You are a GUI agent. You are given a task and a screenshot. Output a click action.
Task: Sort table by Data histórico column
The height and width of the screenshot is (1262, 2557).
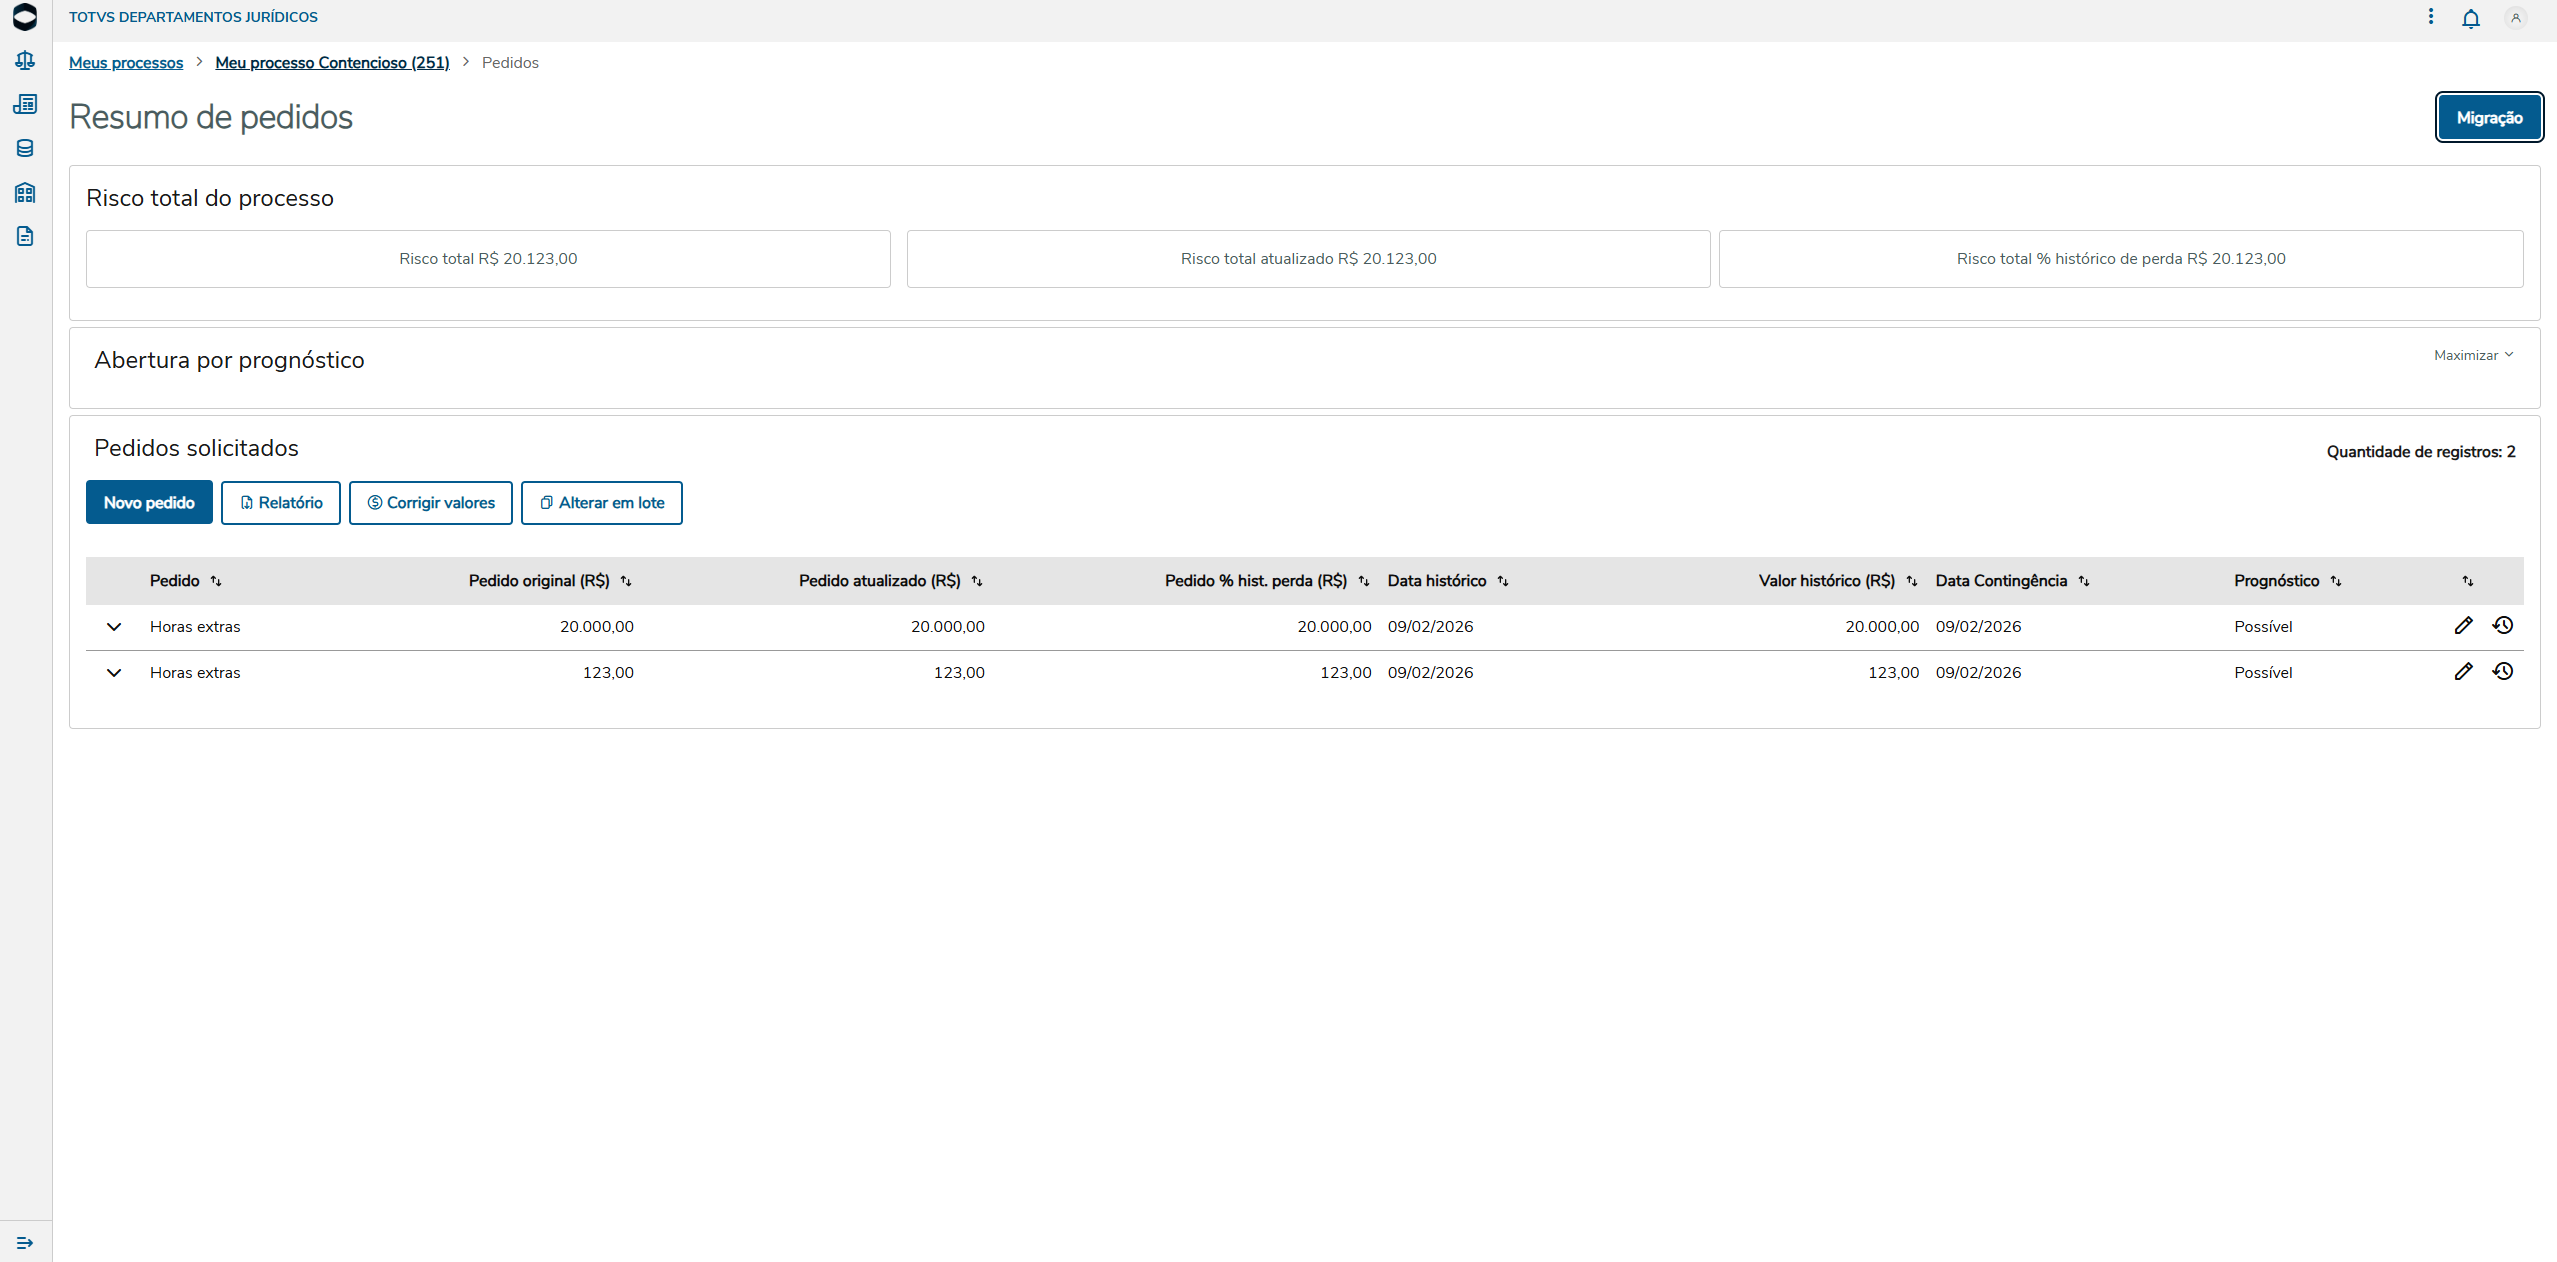point(1502,581)
